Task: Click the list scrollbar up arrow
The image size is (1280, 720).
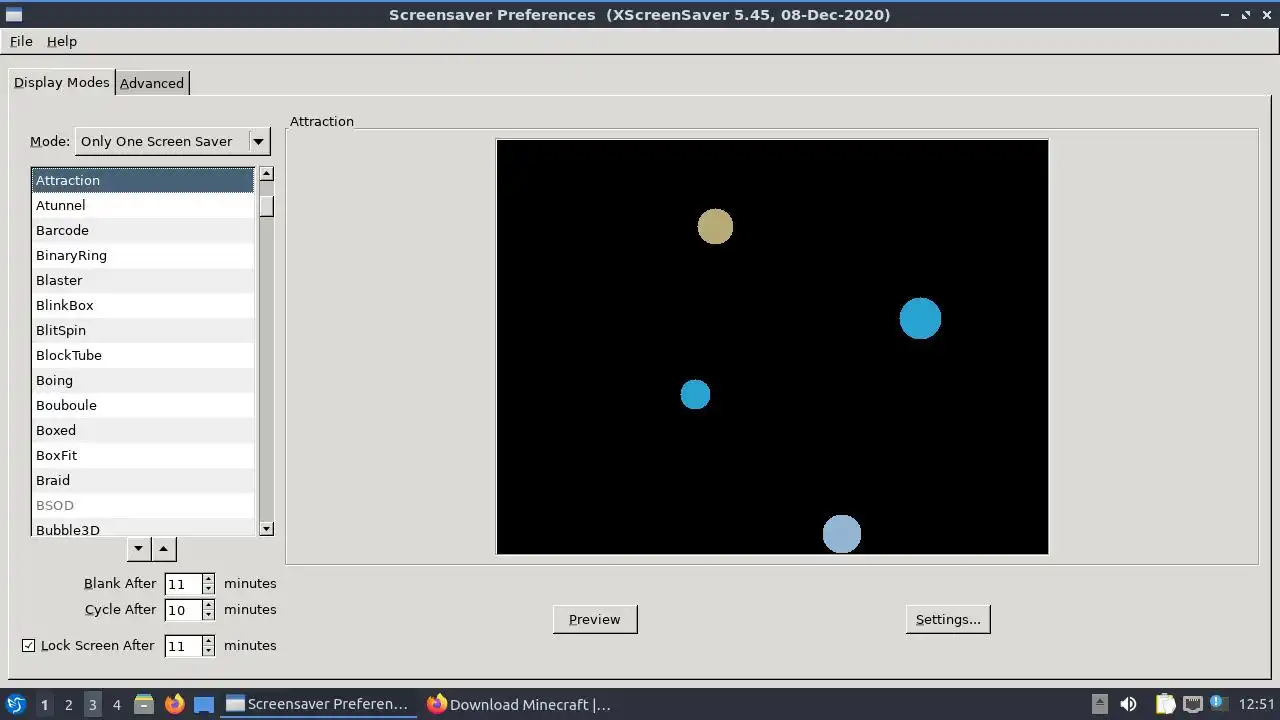Action: pos(266,174)
